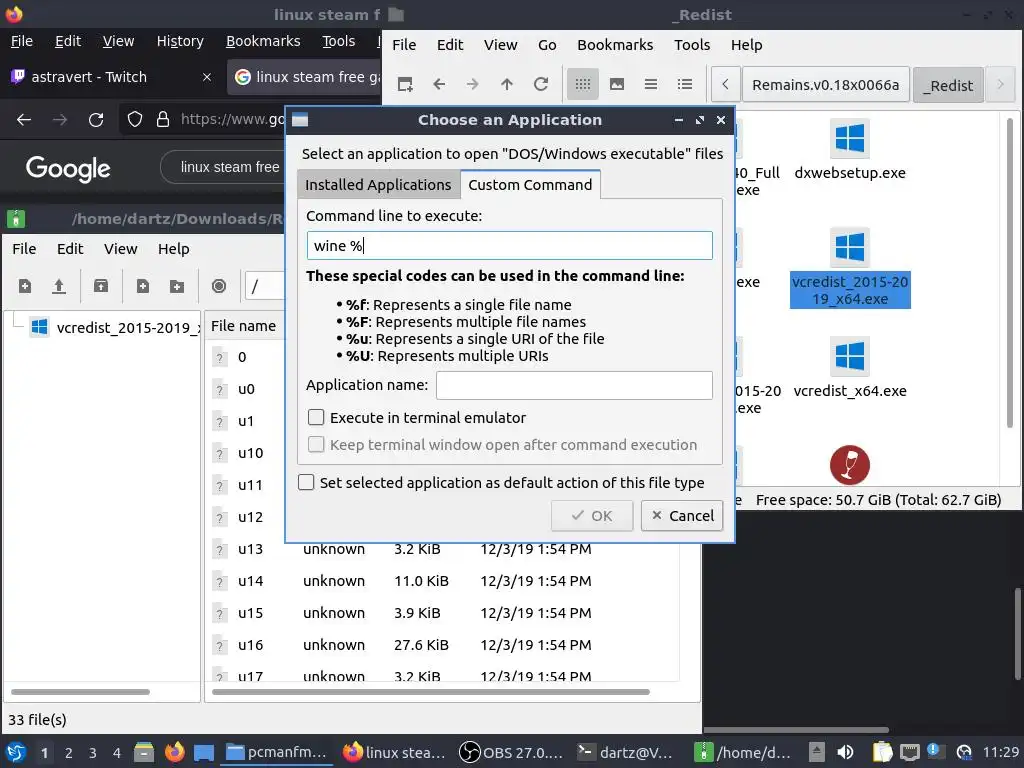Click the Google logo in Firefox
1024x768 pixels.
68,169
